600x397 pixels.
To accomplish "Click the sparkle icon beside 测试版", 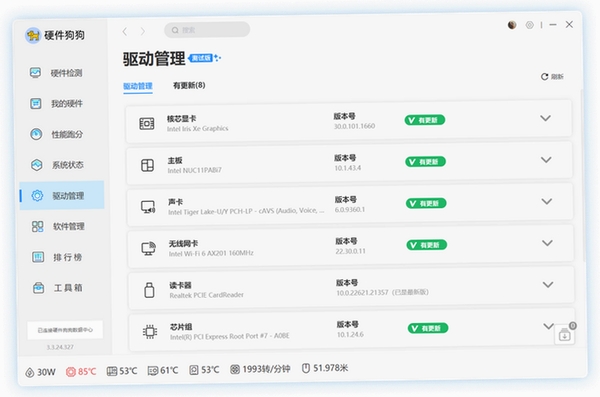I will pyautogui.click(x=217, y=58).
